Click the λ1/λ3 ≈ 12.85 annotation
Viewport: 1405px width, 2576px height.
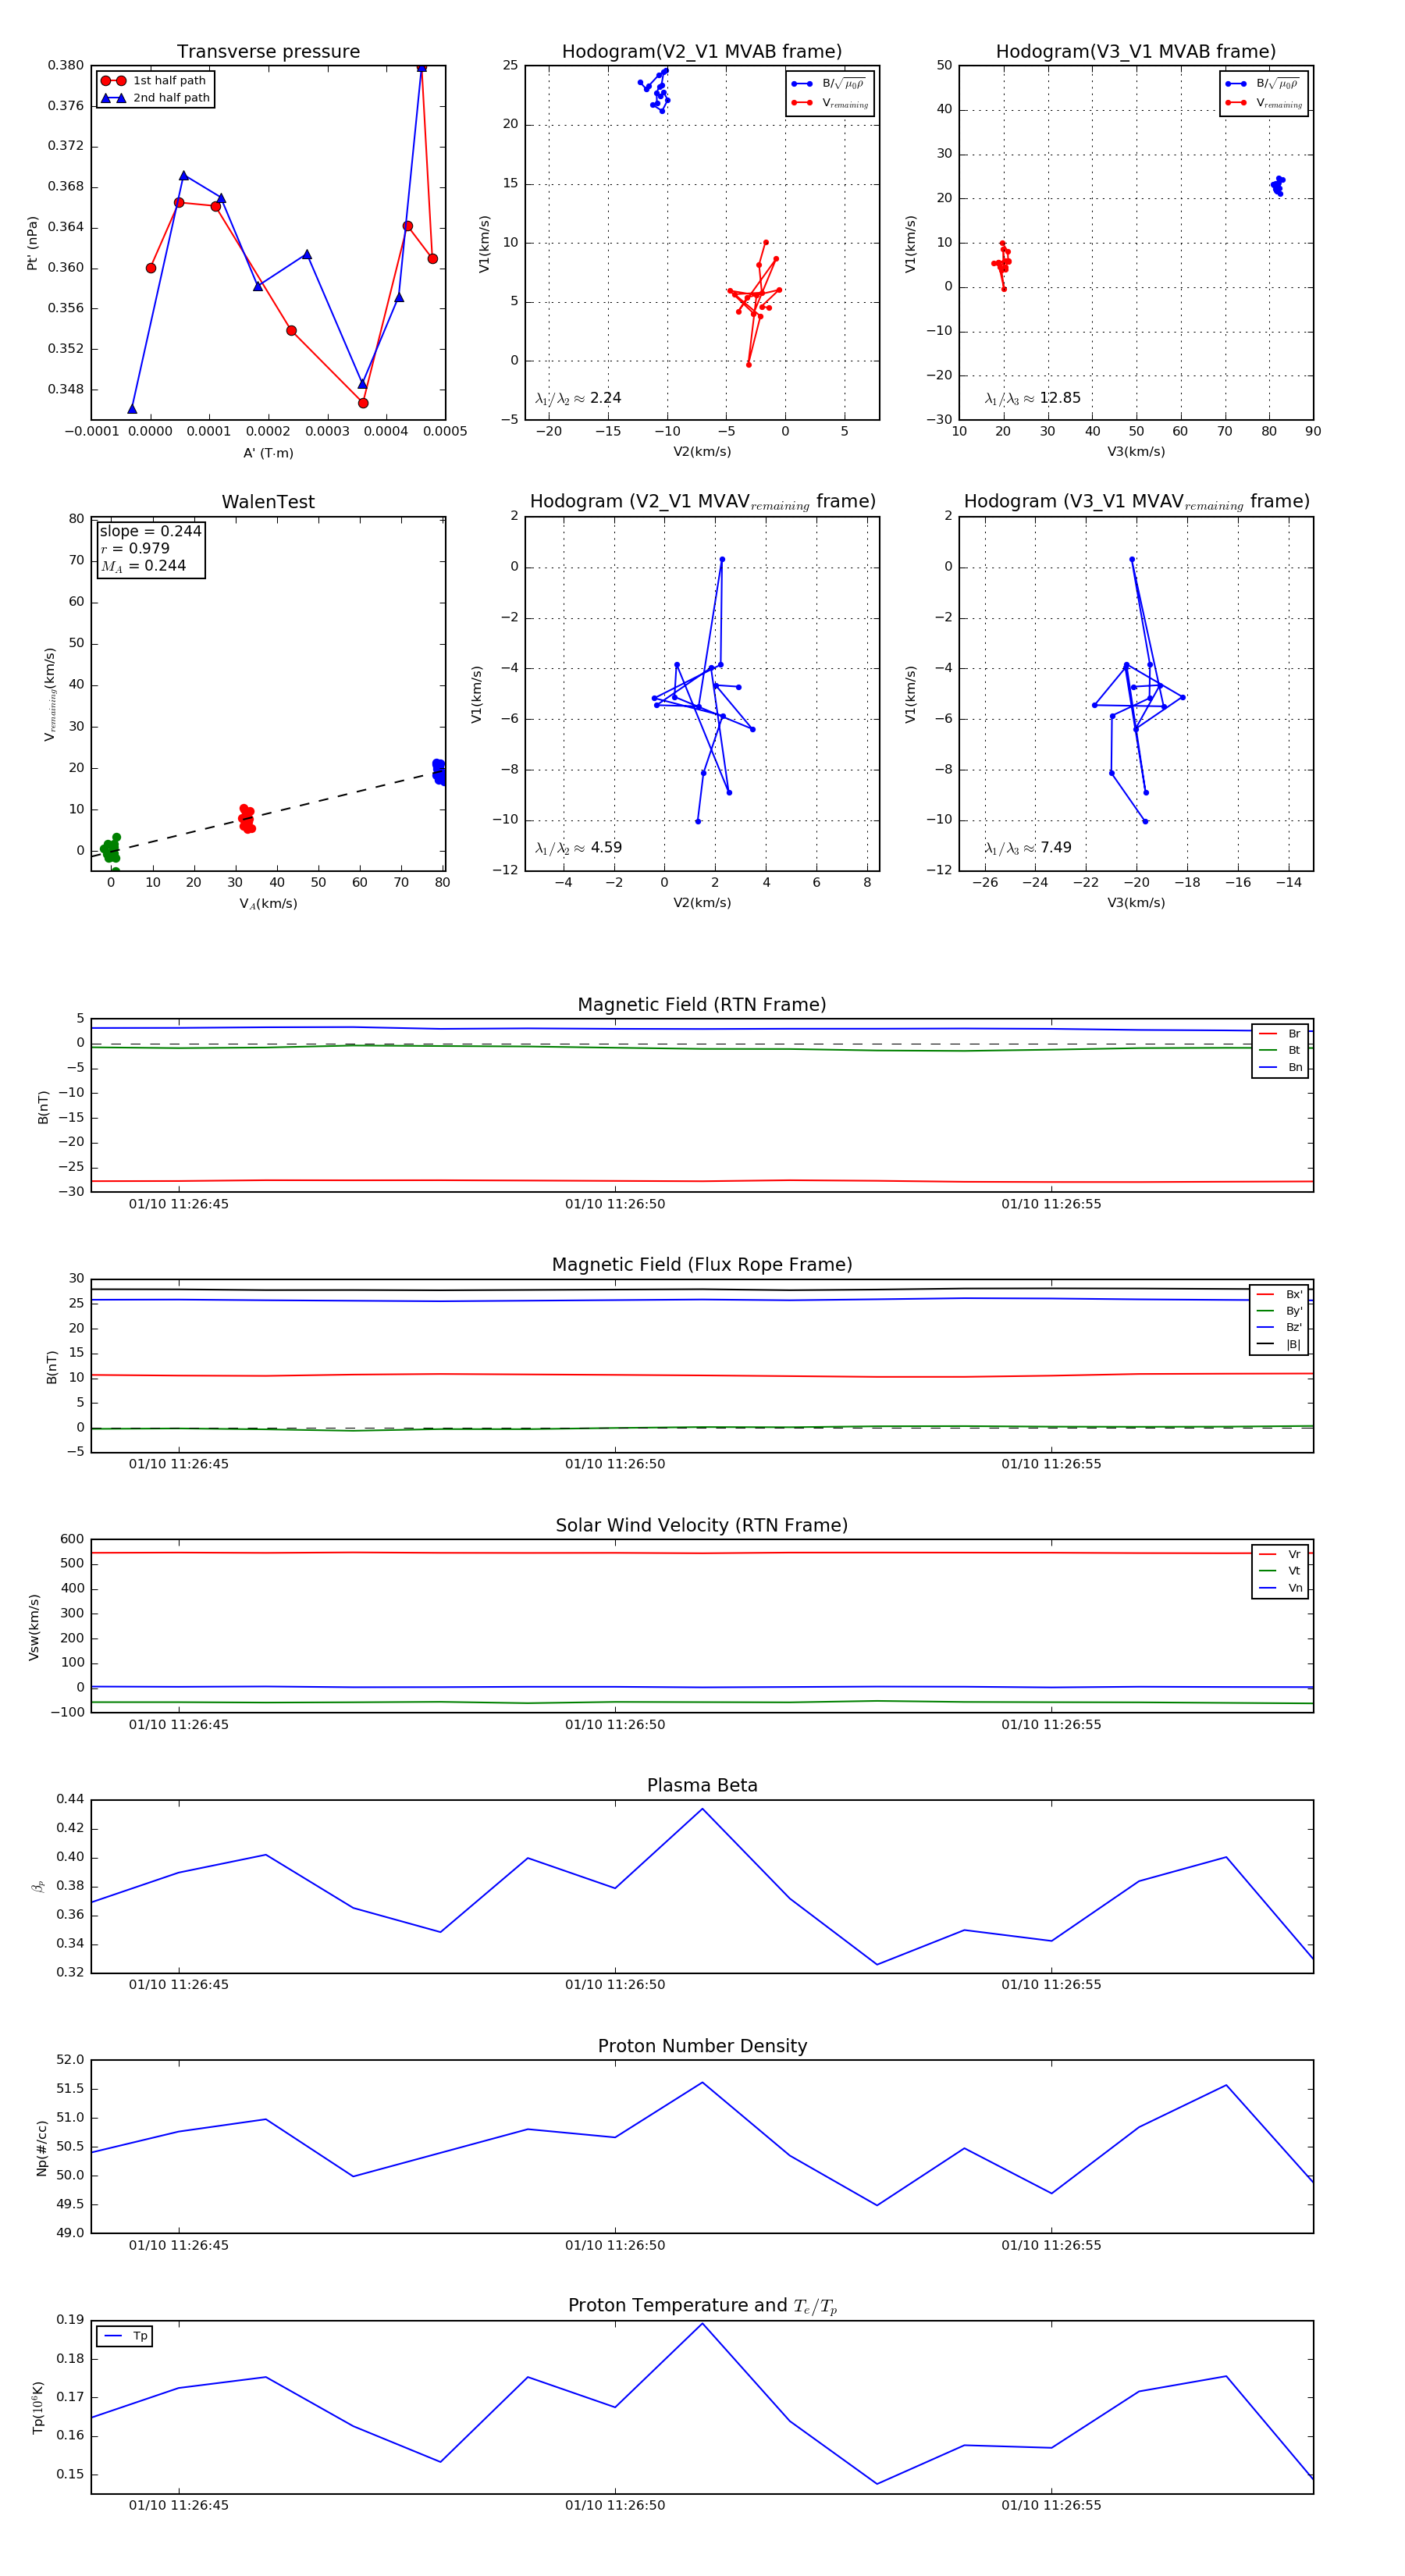point(1033,398)
